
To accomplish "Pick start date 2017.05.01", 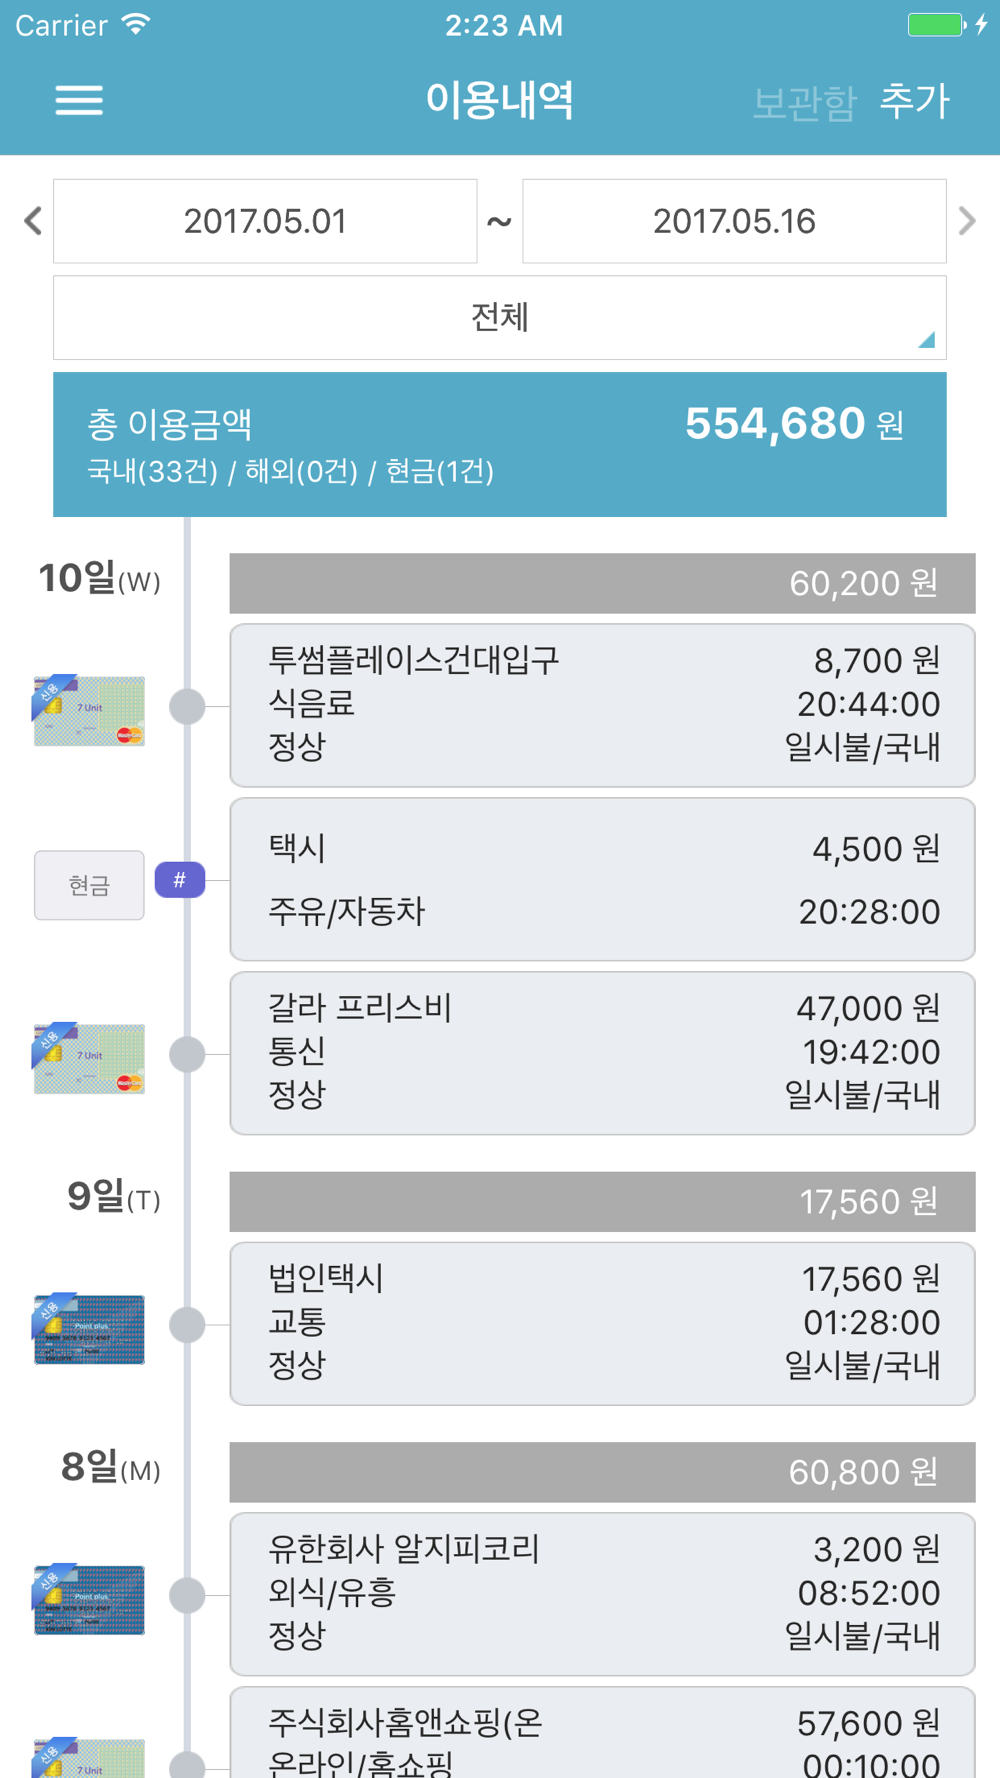I will coord(265,221).
